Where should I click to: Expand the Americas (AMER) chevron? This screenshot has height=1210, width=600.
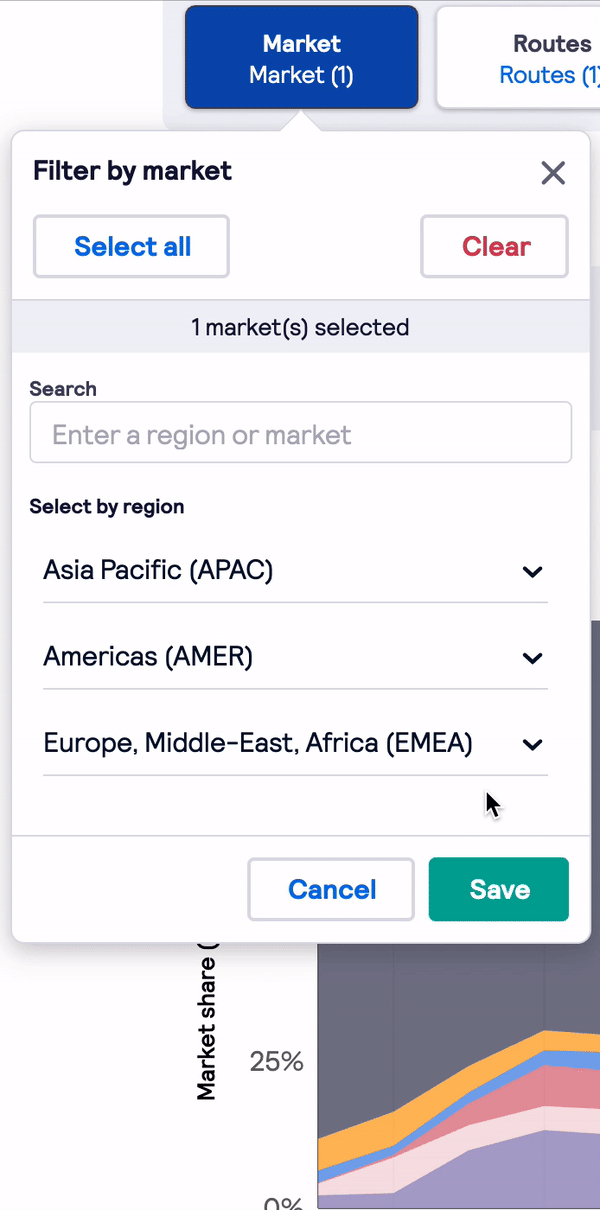[x=533, y=658]
